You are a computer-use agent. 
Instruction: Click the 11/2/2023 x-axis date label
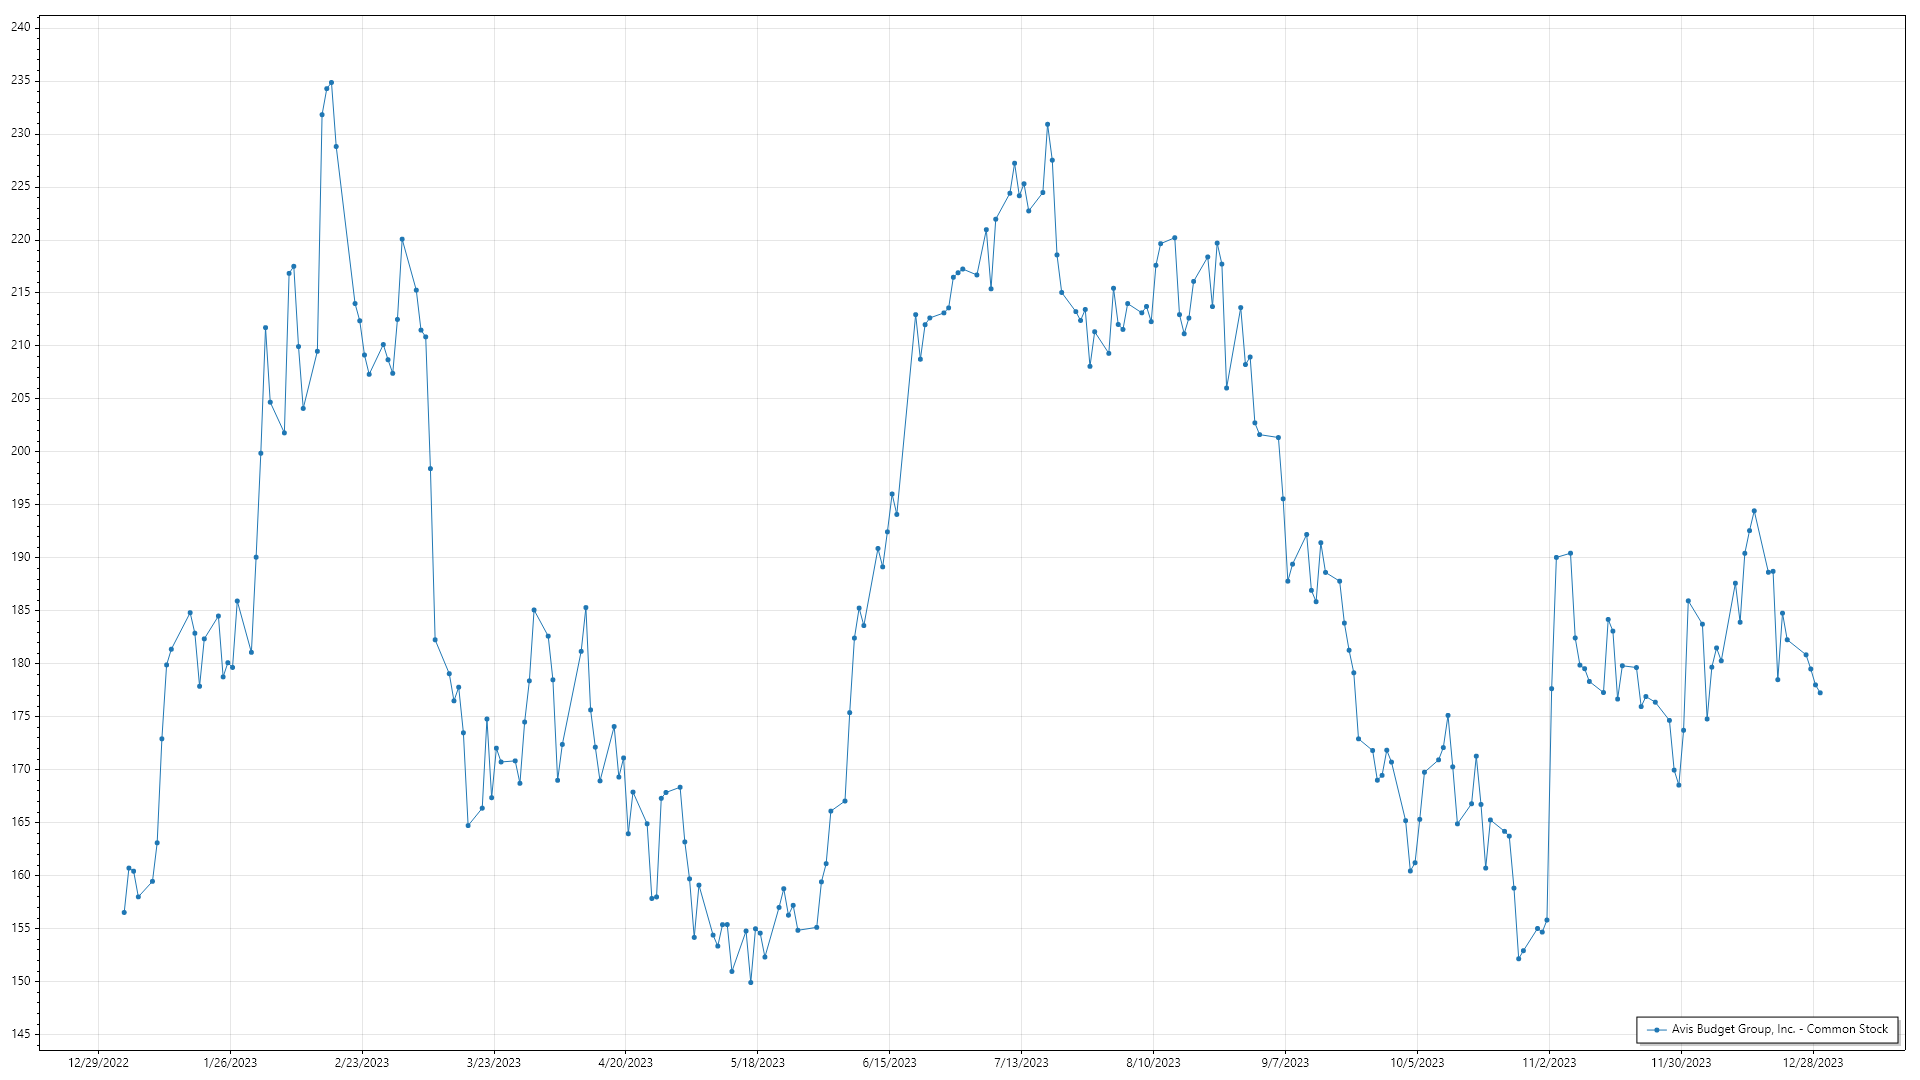[1549, 1063]
